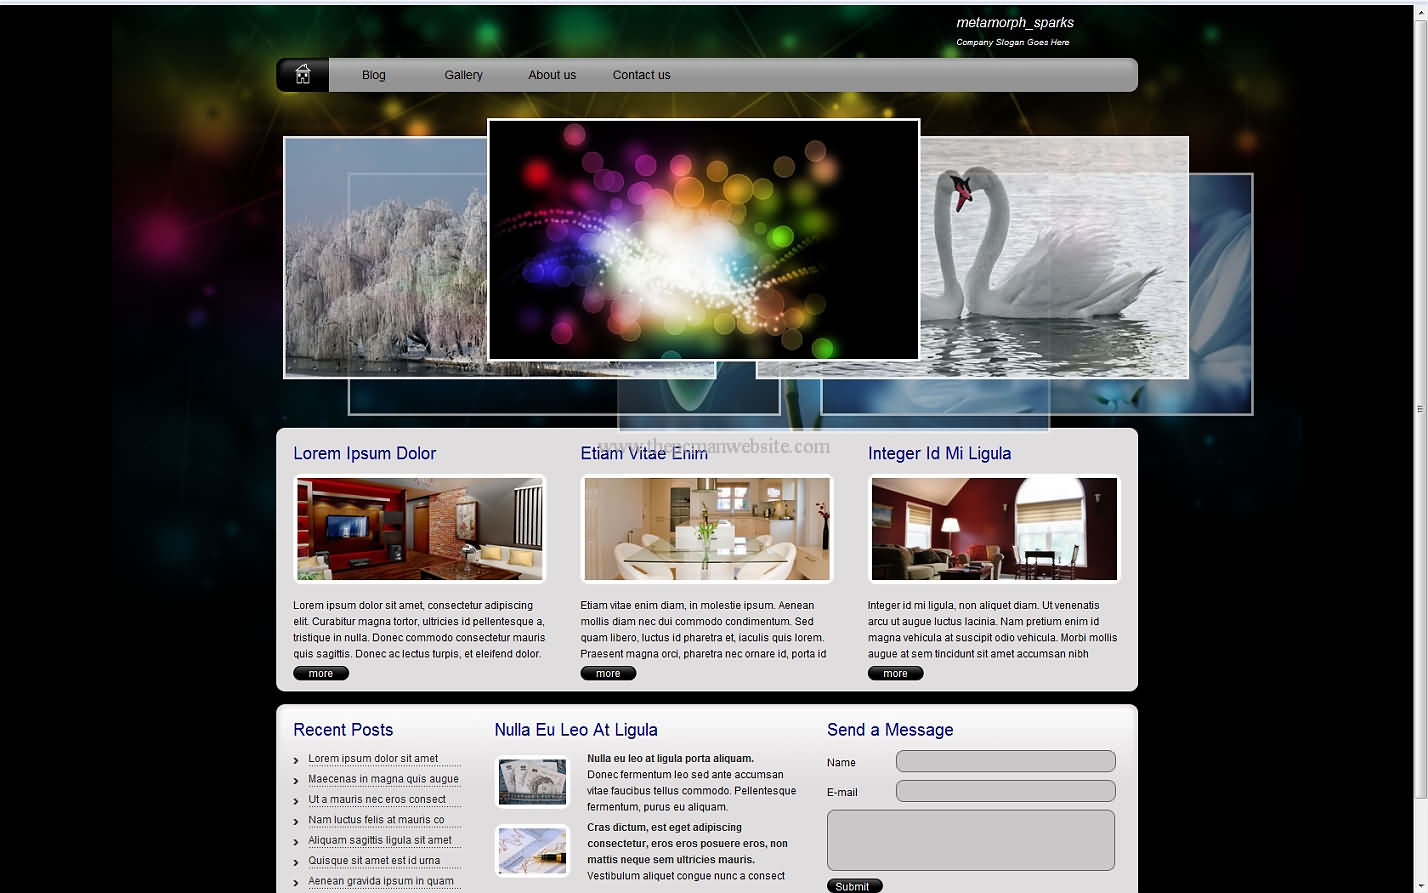The width and height of the screenshot is (1428, 893).
Task: Click into the message text area
Action: coord(970,840)
